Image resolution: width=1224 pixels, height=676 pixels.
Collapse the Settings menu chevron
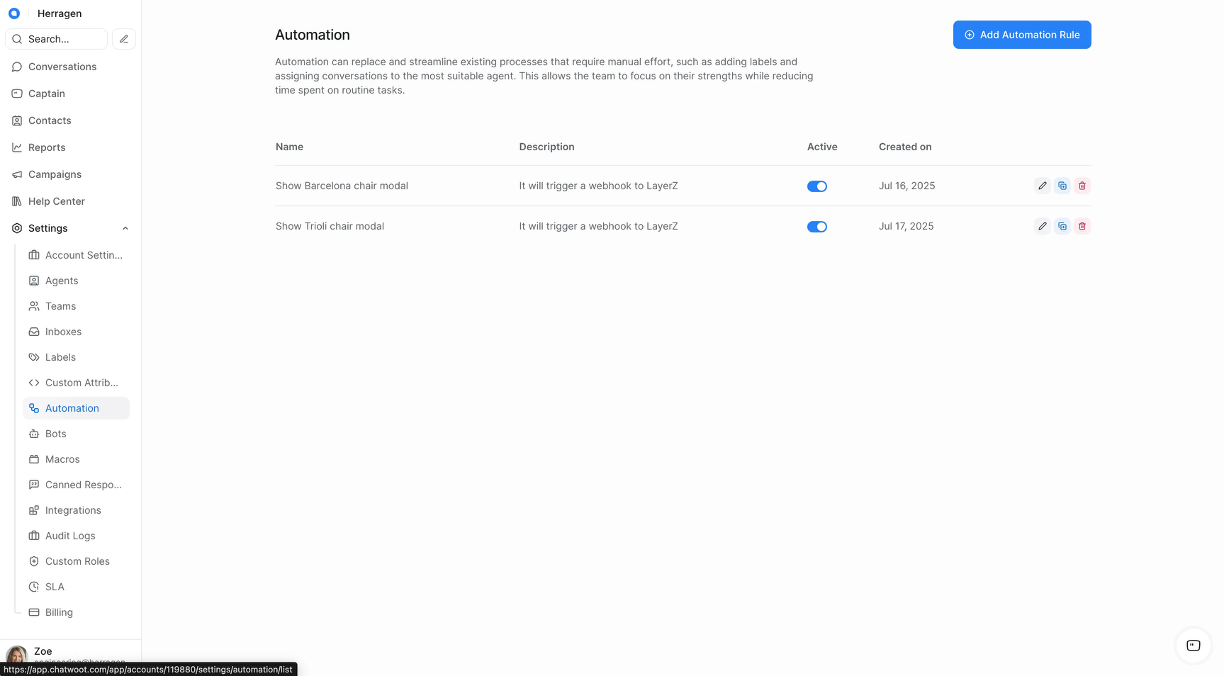click(x=125, y=228)
